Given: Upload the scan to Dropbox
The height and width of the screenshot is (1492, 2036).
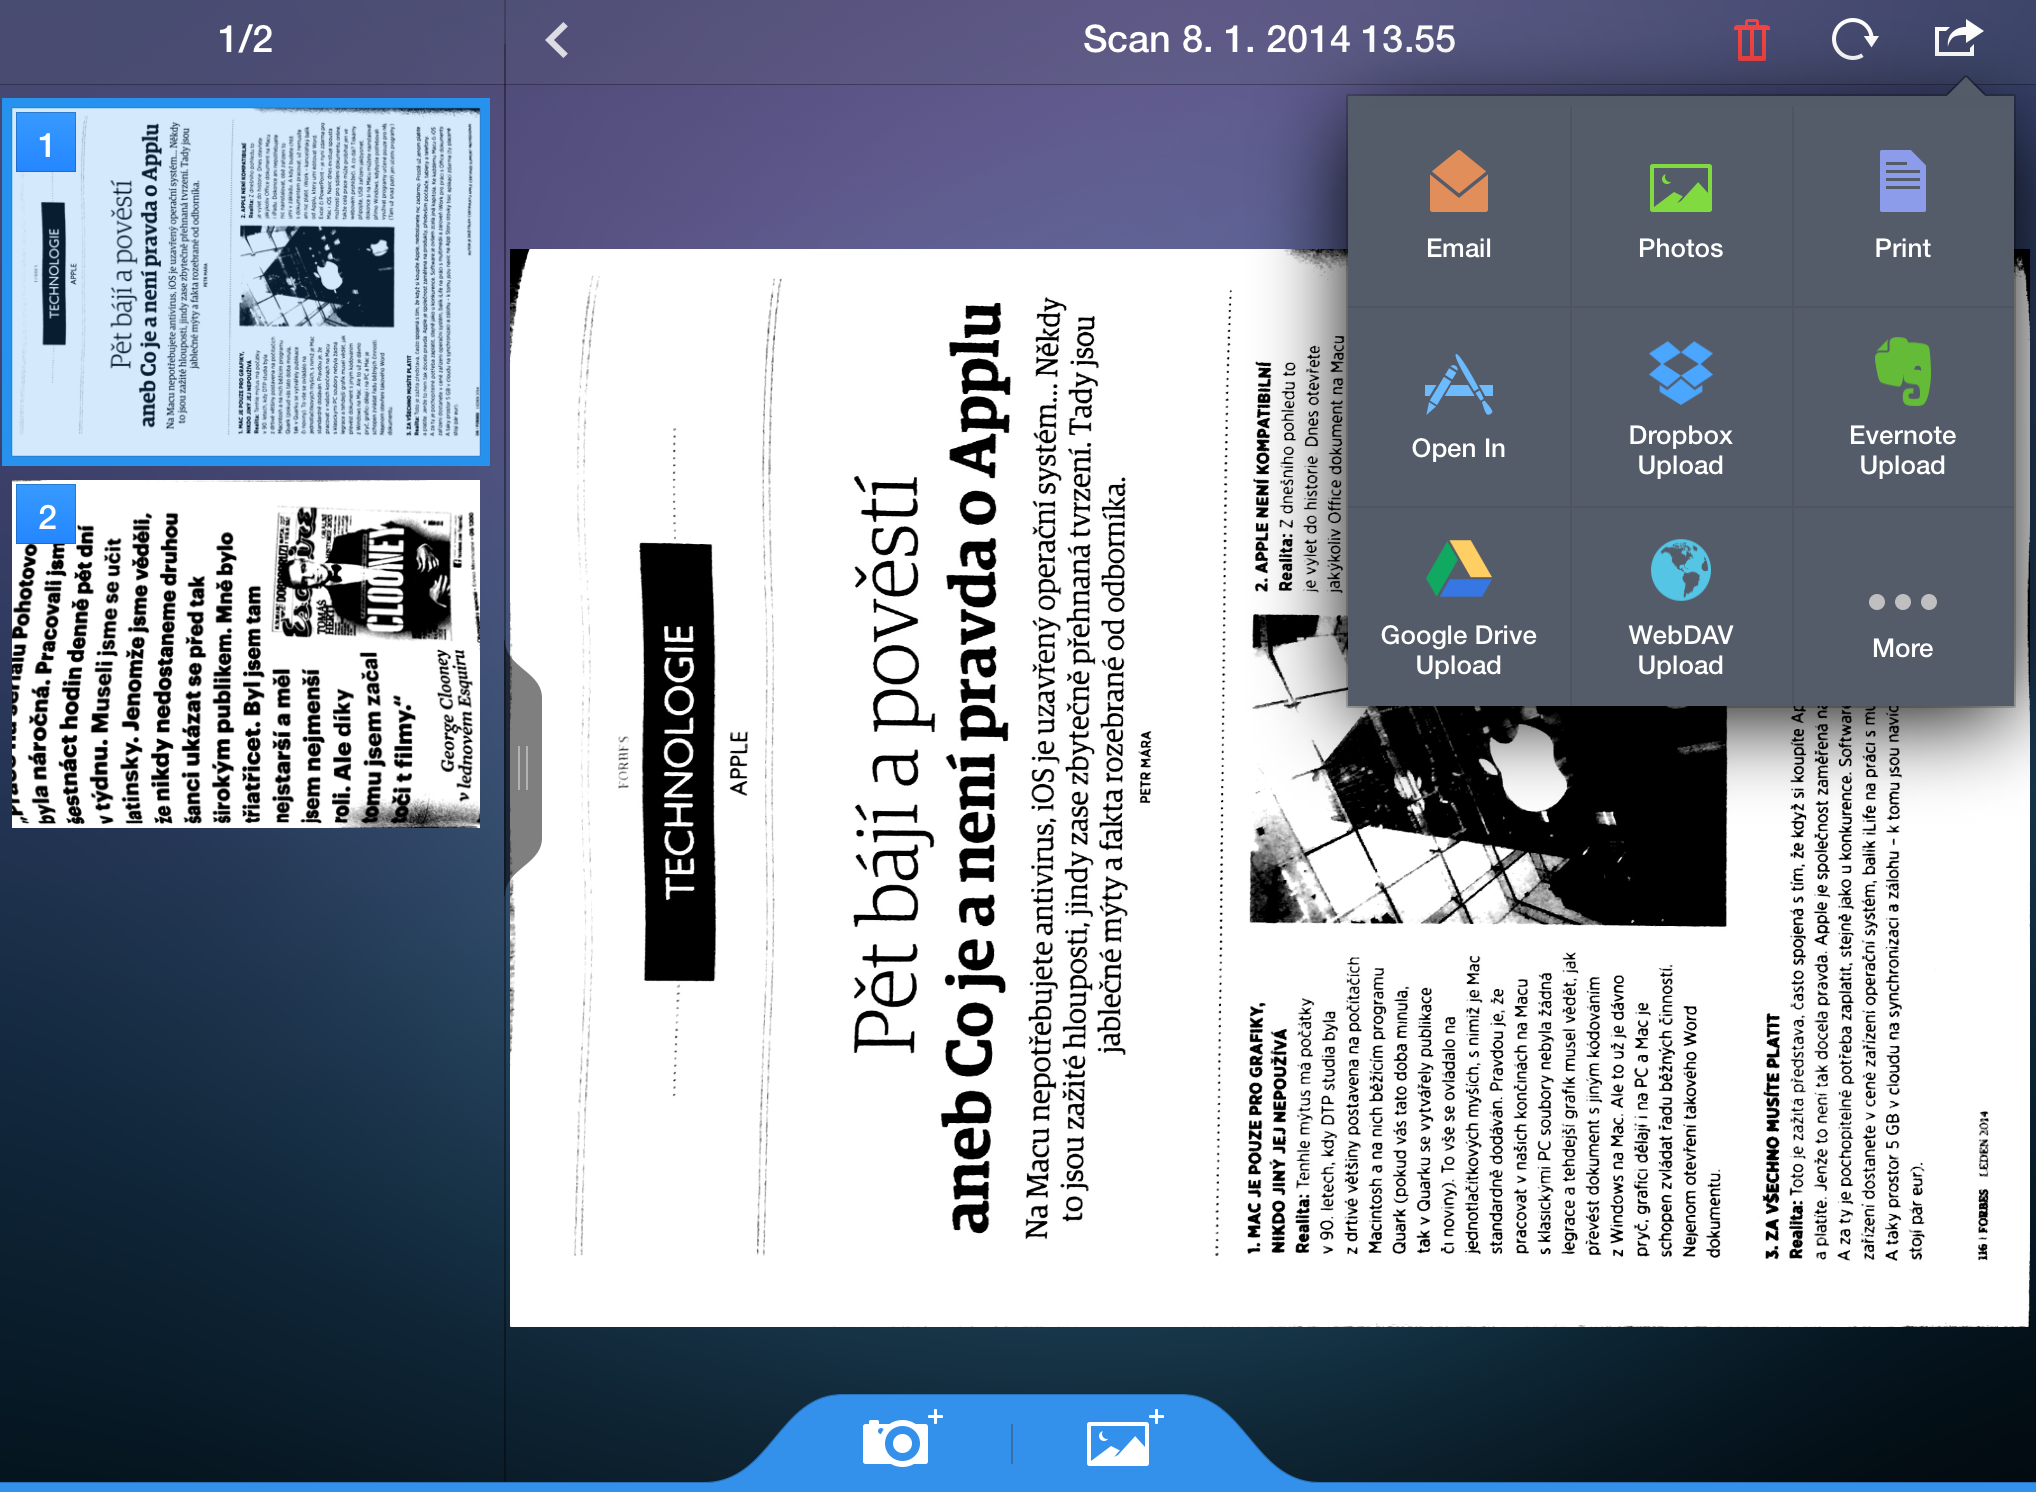Looking at the screenshot, I should pos(1681,406).
